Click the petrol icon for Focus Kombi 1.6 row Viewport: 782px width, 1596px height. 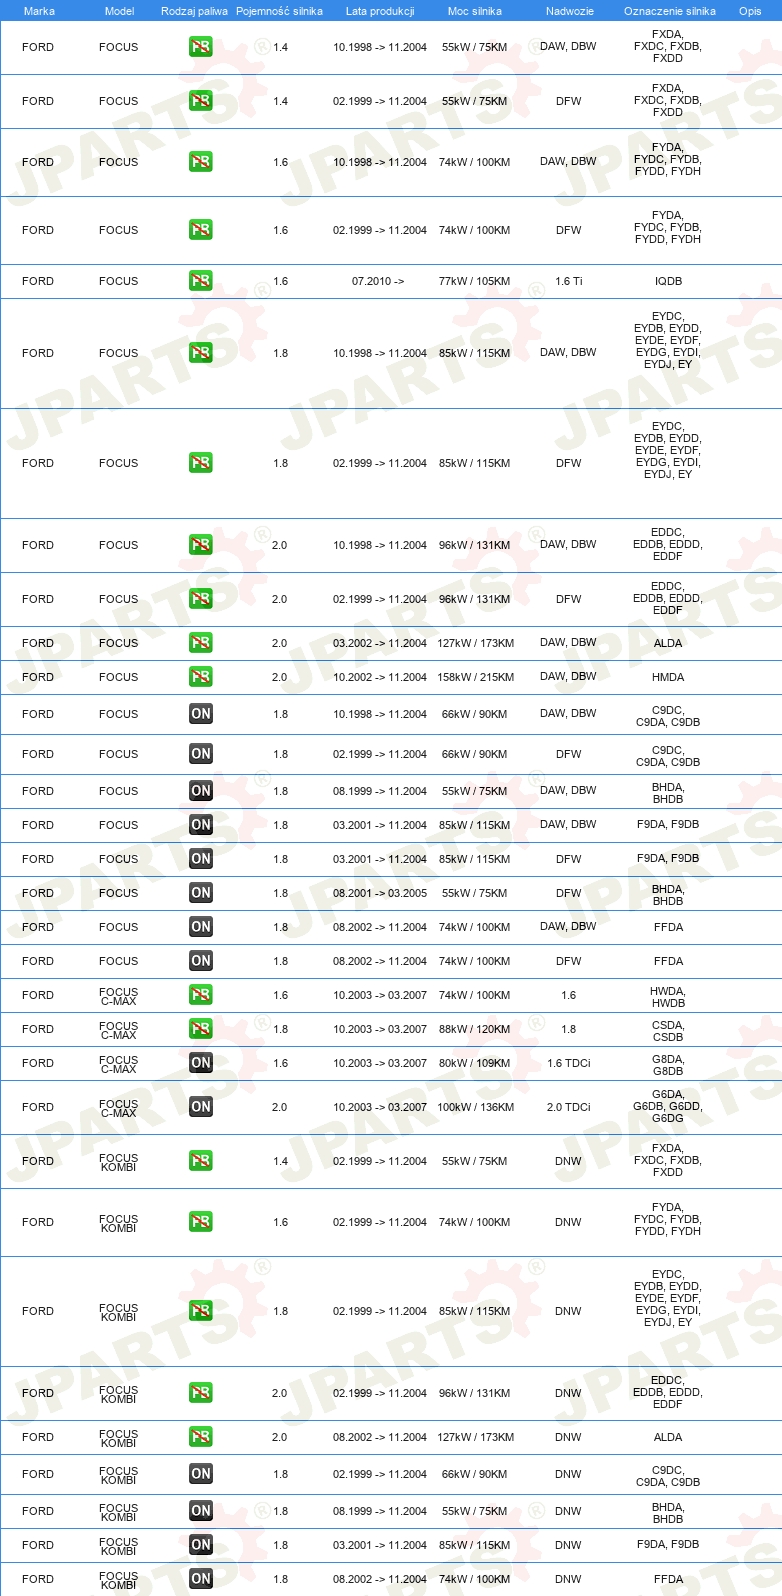[201, 1222]
